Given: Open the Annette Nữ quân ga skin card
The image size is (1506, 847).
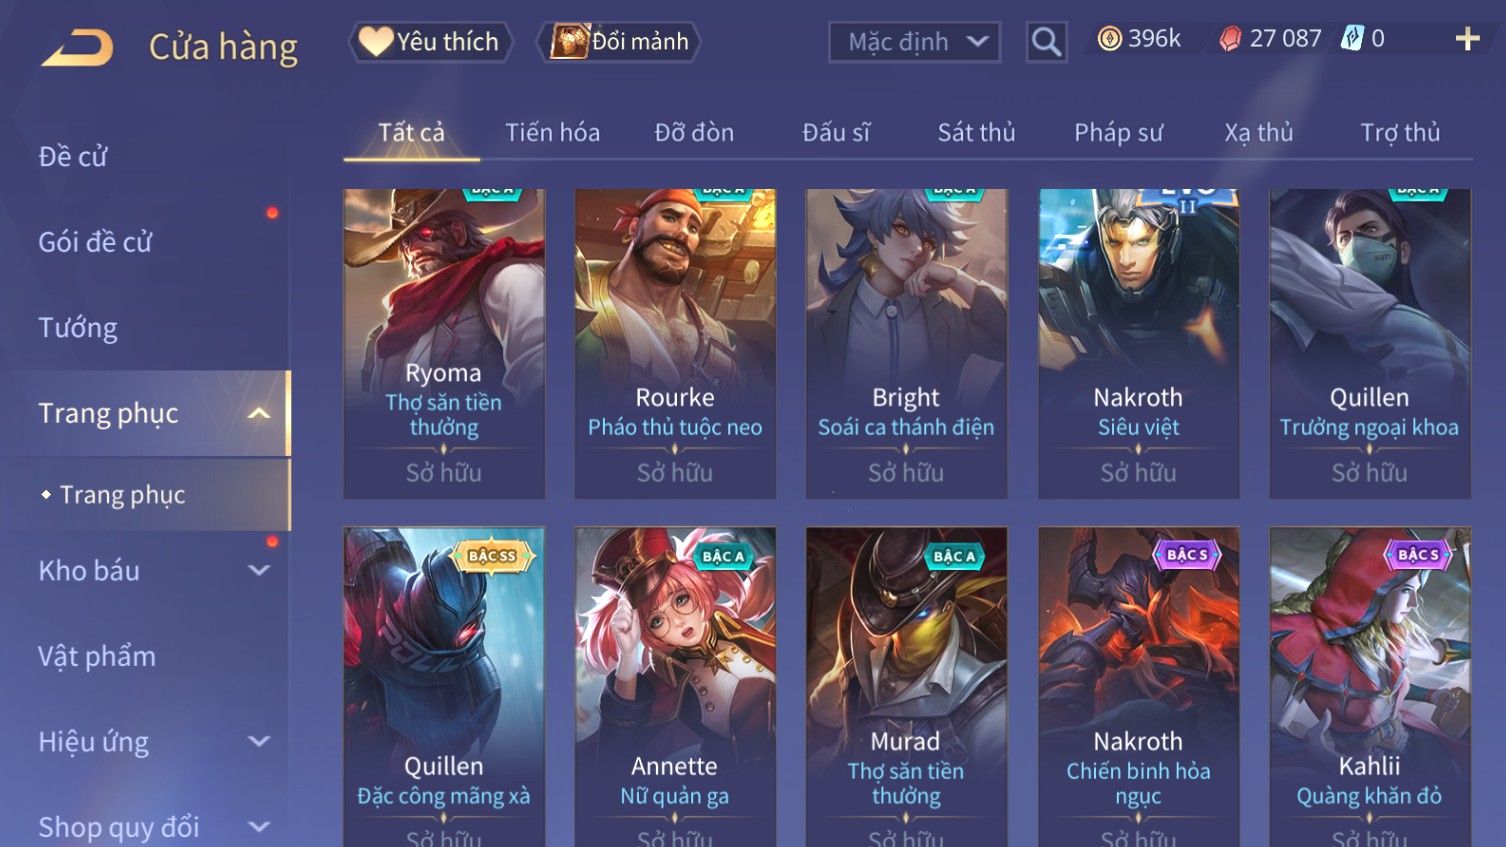Looking at the screenshot, I should 675,687.
